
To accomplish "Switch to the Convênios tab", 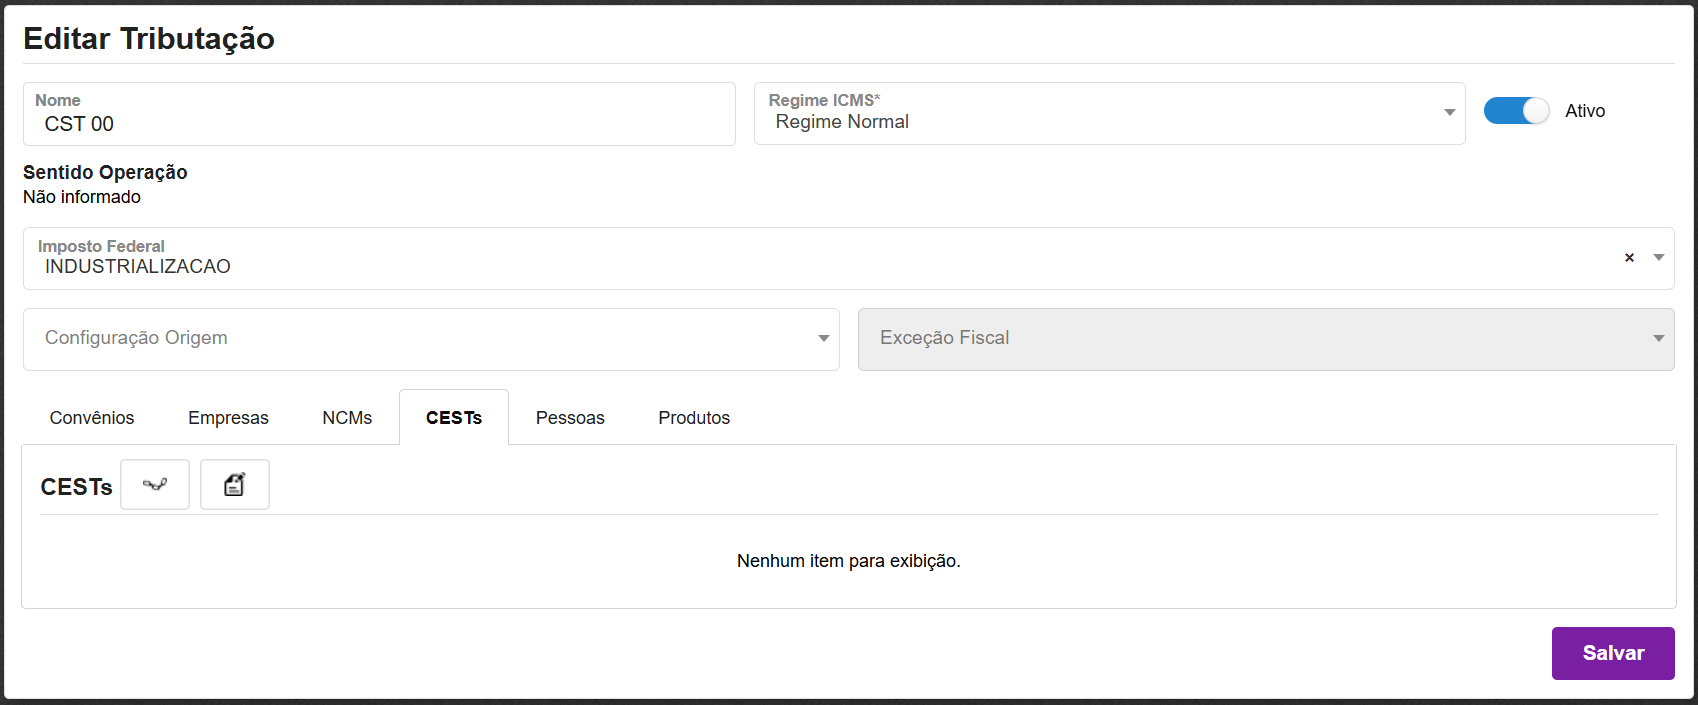I will pyautogui.click(x=92, y=418).
